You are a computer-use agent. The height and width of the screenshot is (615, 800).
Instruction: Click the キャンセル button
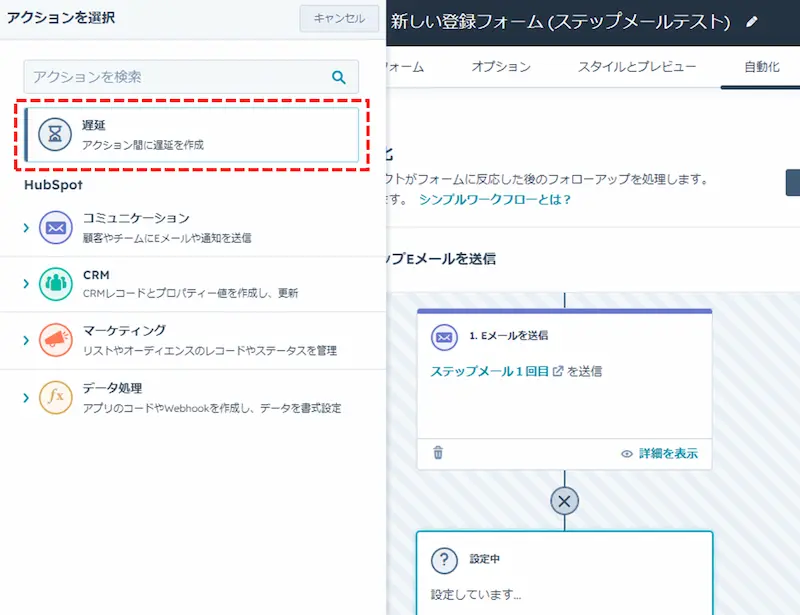tap(339, 18)
